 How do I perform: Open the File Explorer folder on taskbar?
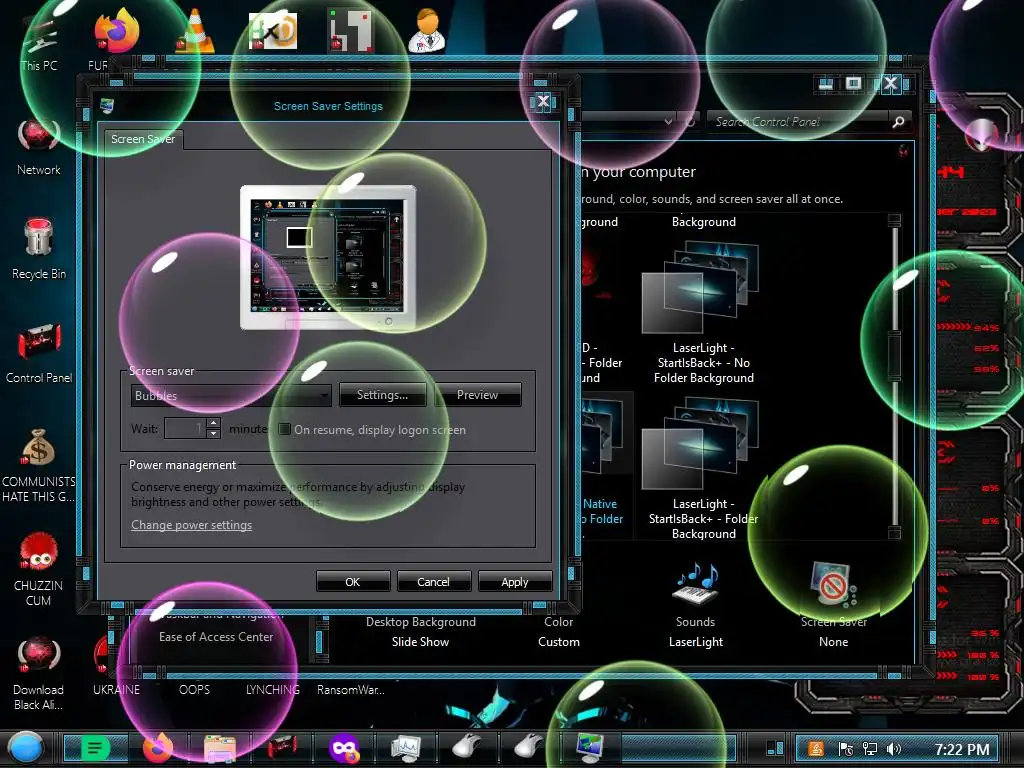pyautogui.click(x=219, y=748)
